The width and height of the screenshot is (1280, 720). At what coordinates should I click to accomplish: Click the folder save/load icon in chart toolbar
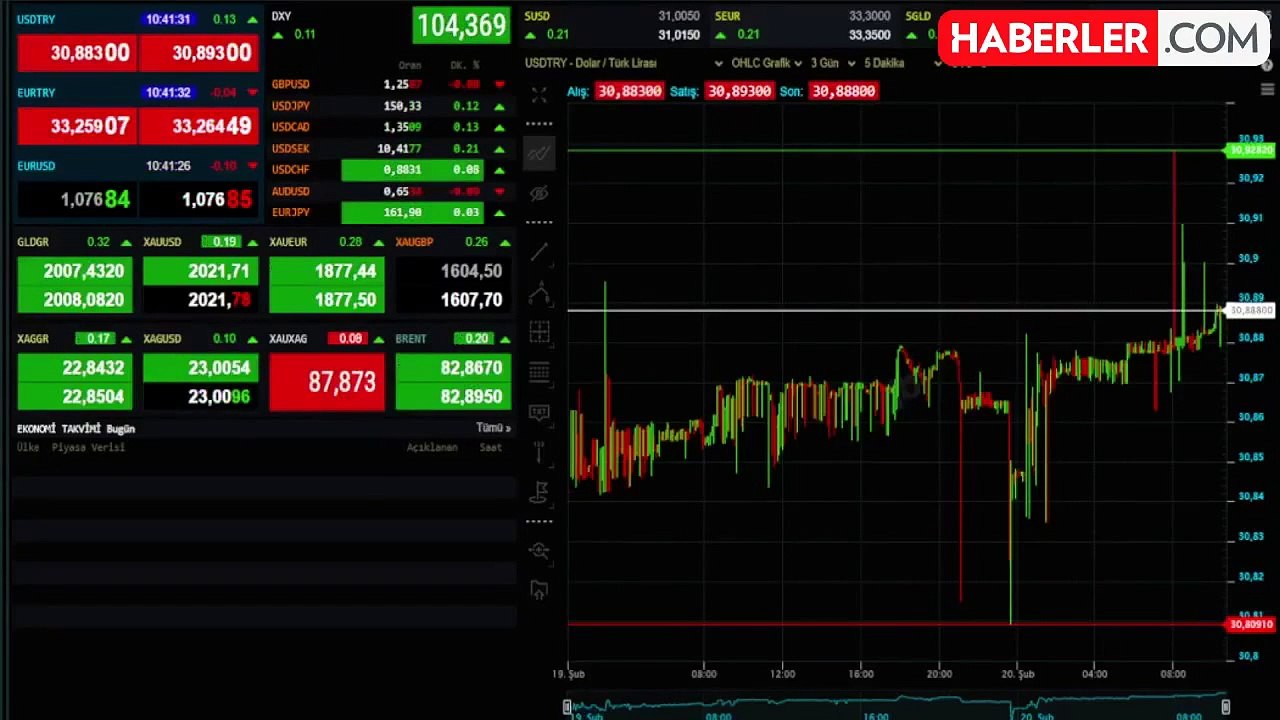coord(539,590)
